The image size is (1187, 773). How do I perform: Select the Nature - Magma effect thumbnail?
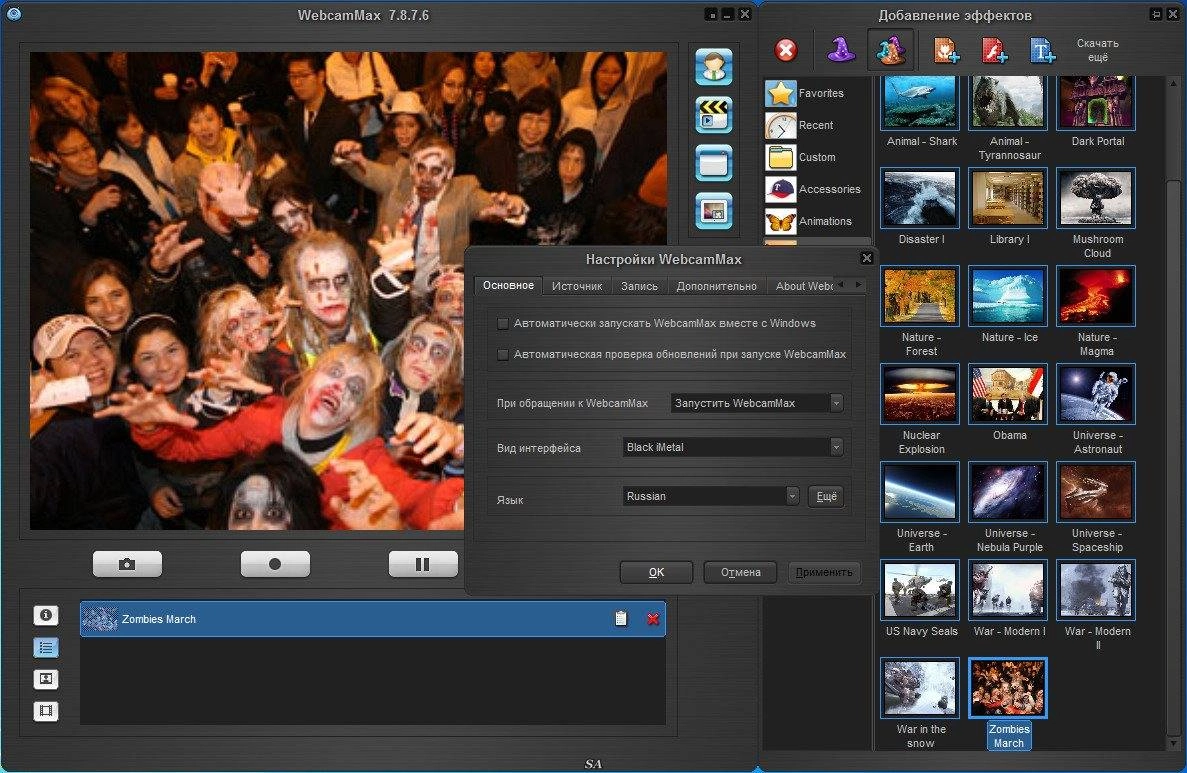1095,296
